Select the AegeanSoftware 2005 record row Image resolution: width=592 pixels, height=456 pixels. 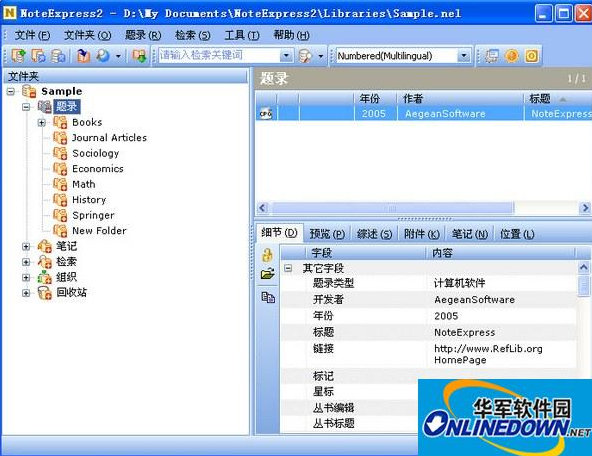[424, 114]
